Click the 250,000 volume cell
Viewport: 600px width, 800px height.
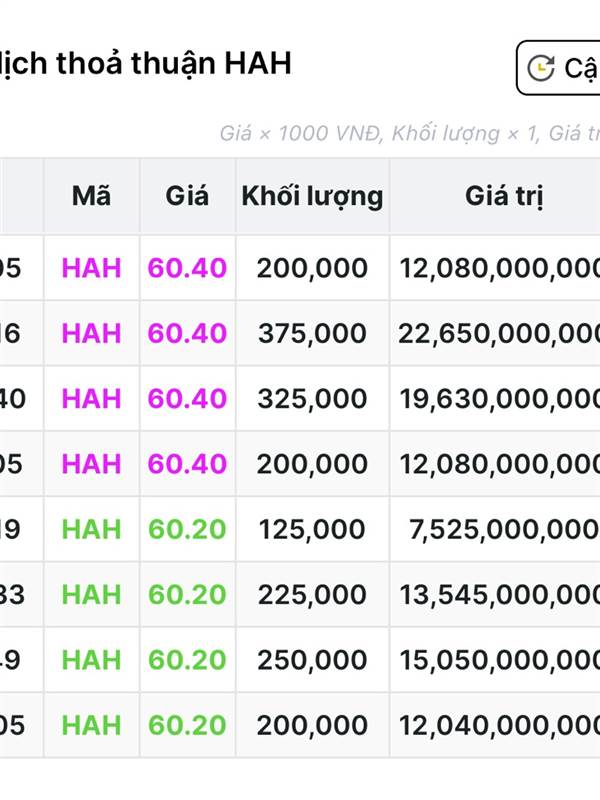click(x=312, y=660)
